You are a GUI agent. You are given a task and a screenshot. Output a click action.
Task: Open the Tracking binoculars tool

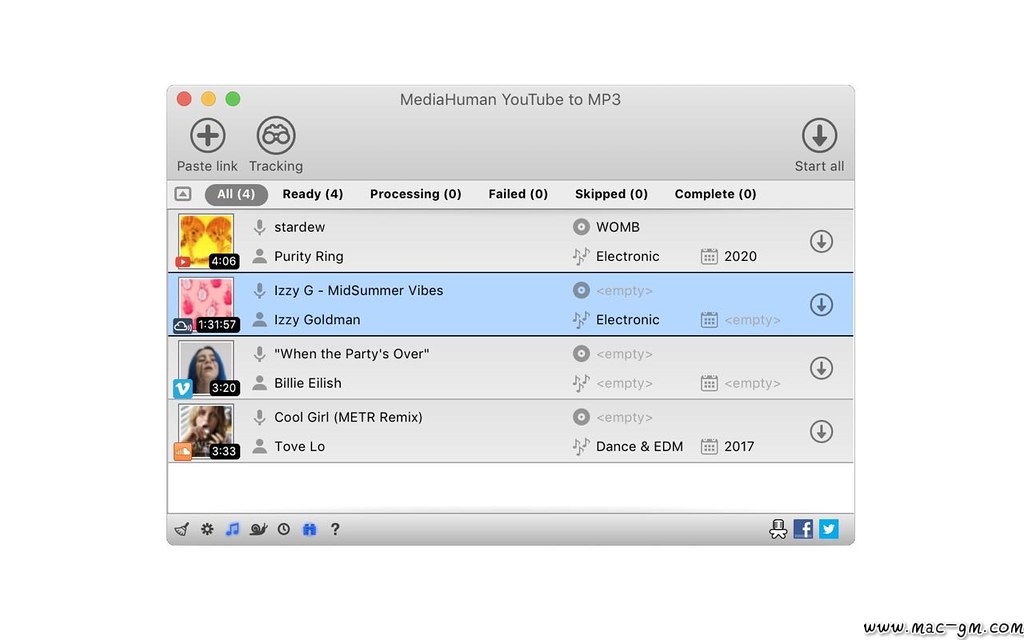pyautogui.click(x=276, y=145)
